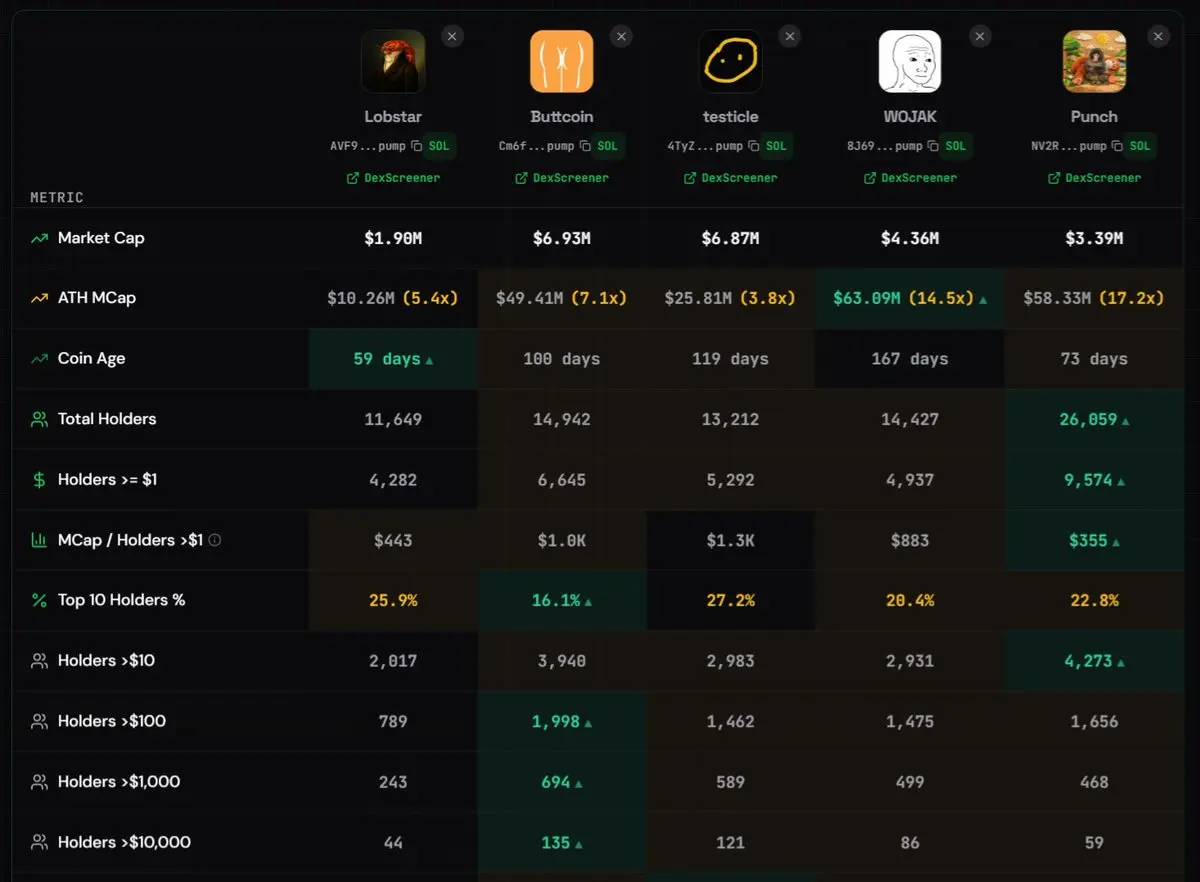Open DexScreener link for testicle
Viewport: 1200px width, 882px height.
click(x=730, y=178)
